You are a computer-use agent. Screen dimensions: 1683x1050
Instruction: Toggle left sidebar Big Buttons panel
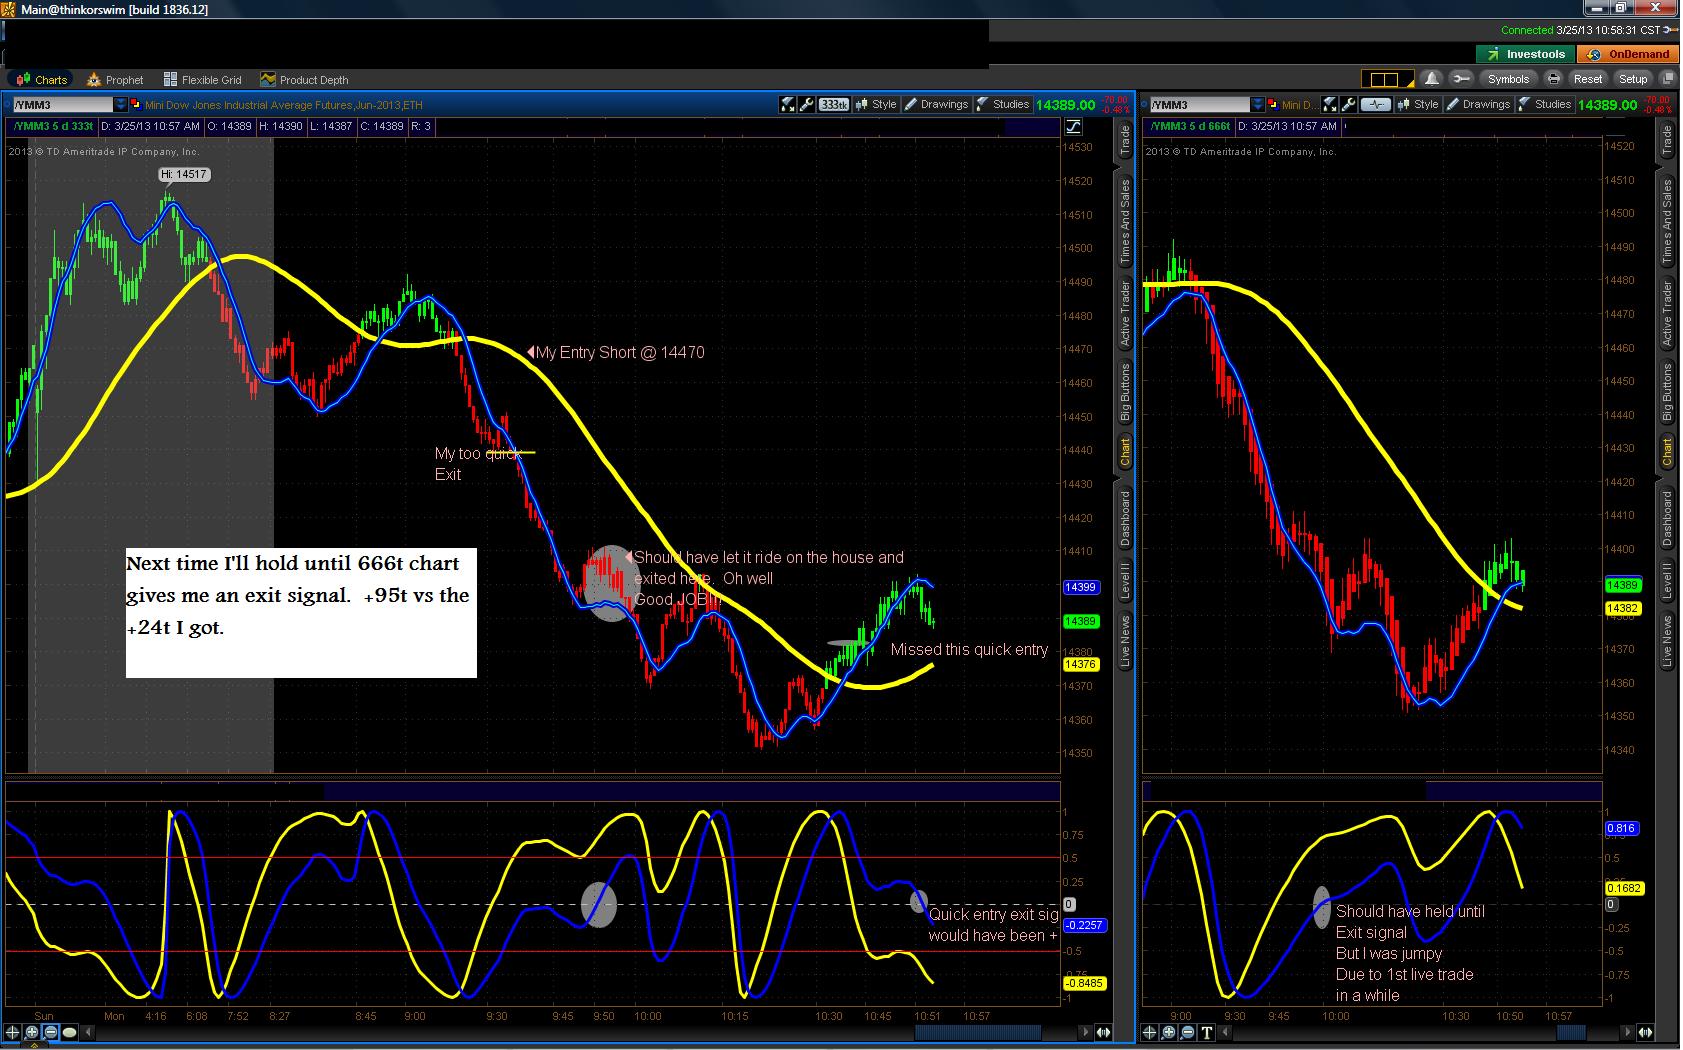click(x=1125, y=393)
